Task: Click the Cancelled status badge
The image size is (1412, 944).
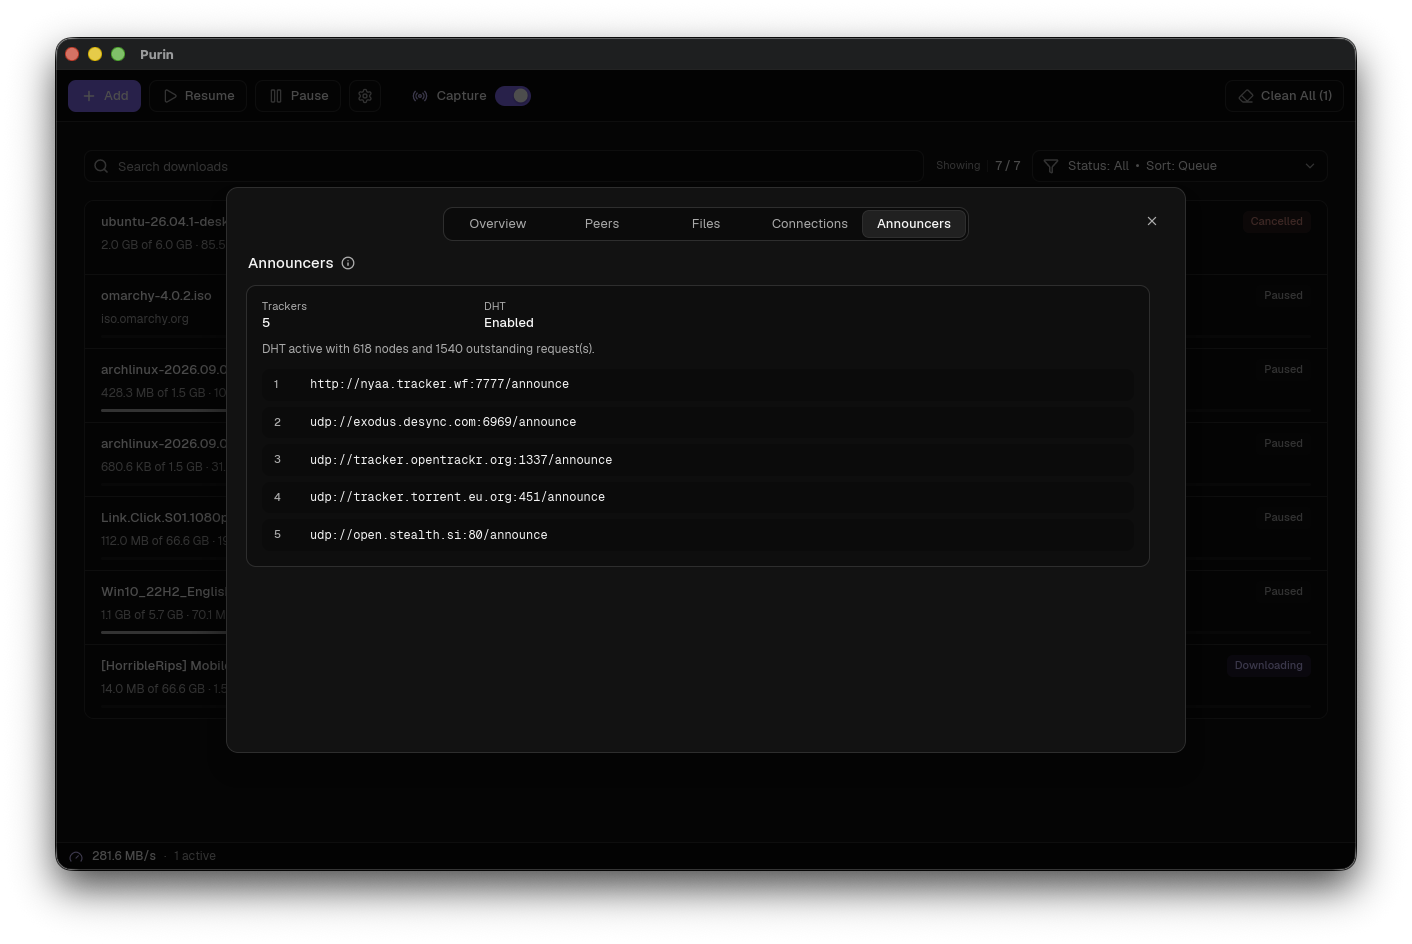Action: pyautogui.click(x=1276, y=222)
